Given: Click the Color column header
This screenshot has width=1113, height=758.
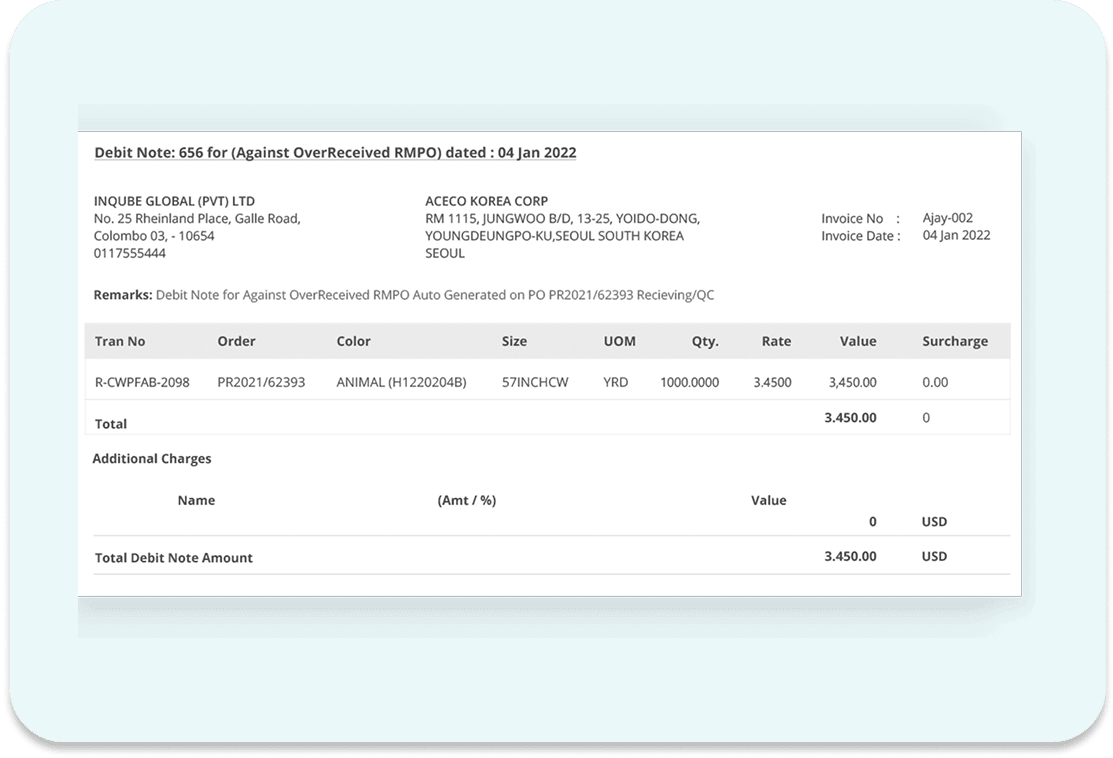Looking at the screenshot, I should tap(353, 341).
